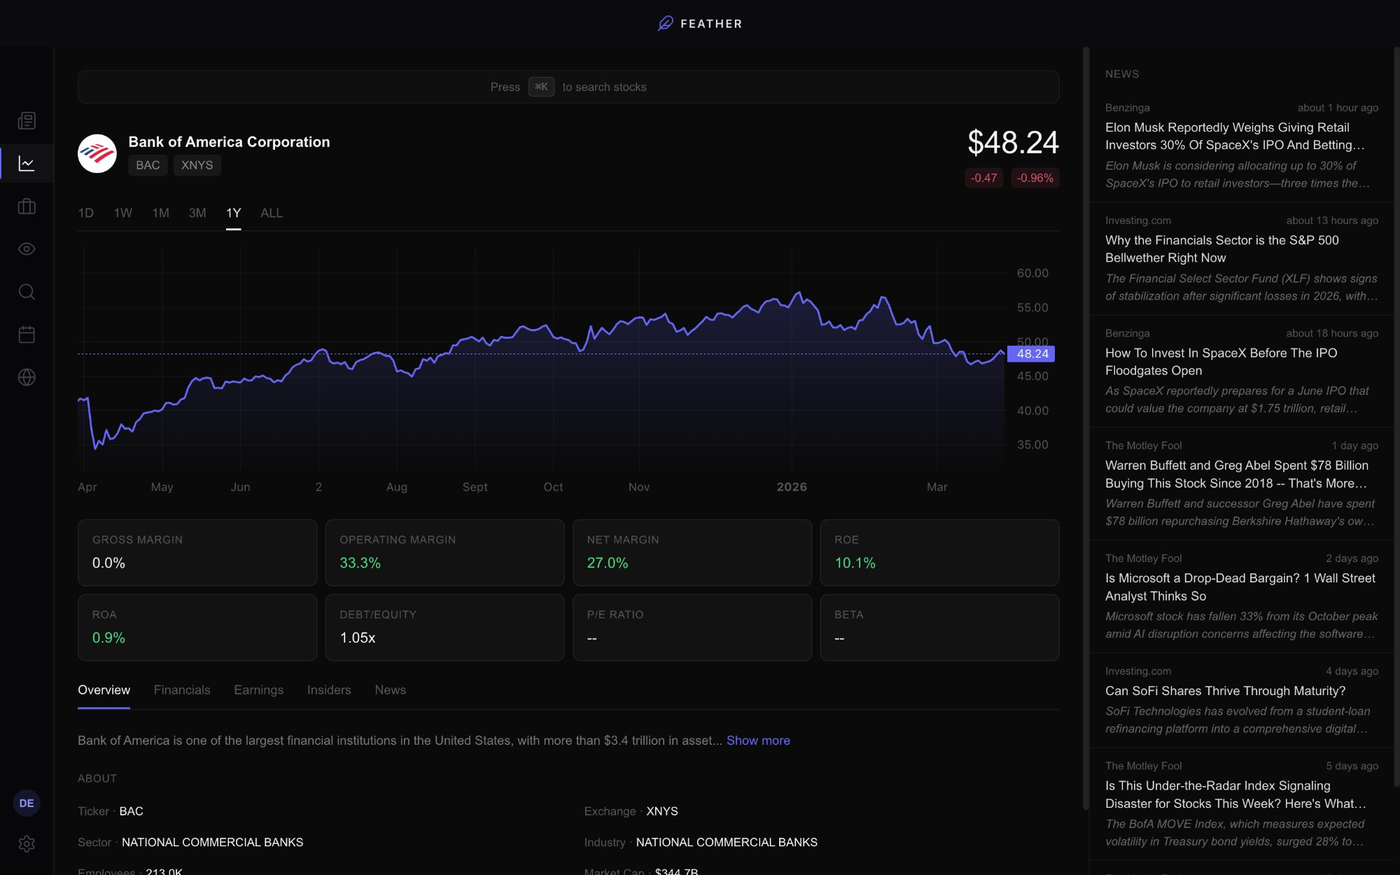
Task: Open the Warren Buffett and Greg Abel article
Action: click(1236, 474)
